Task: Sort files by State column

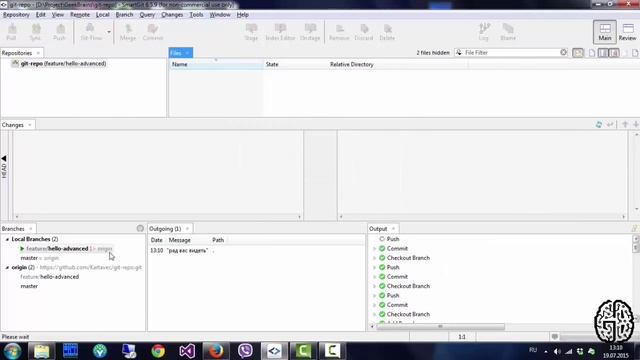Action: pos(295,64)
